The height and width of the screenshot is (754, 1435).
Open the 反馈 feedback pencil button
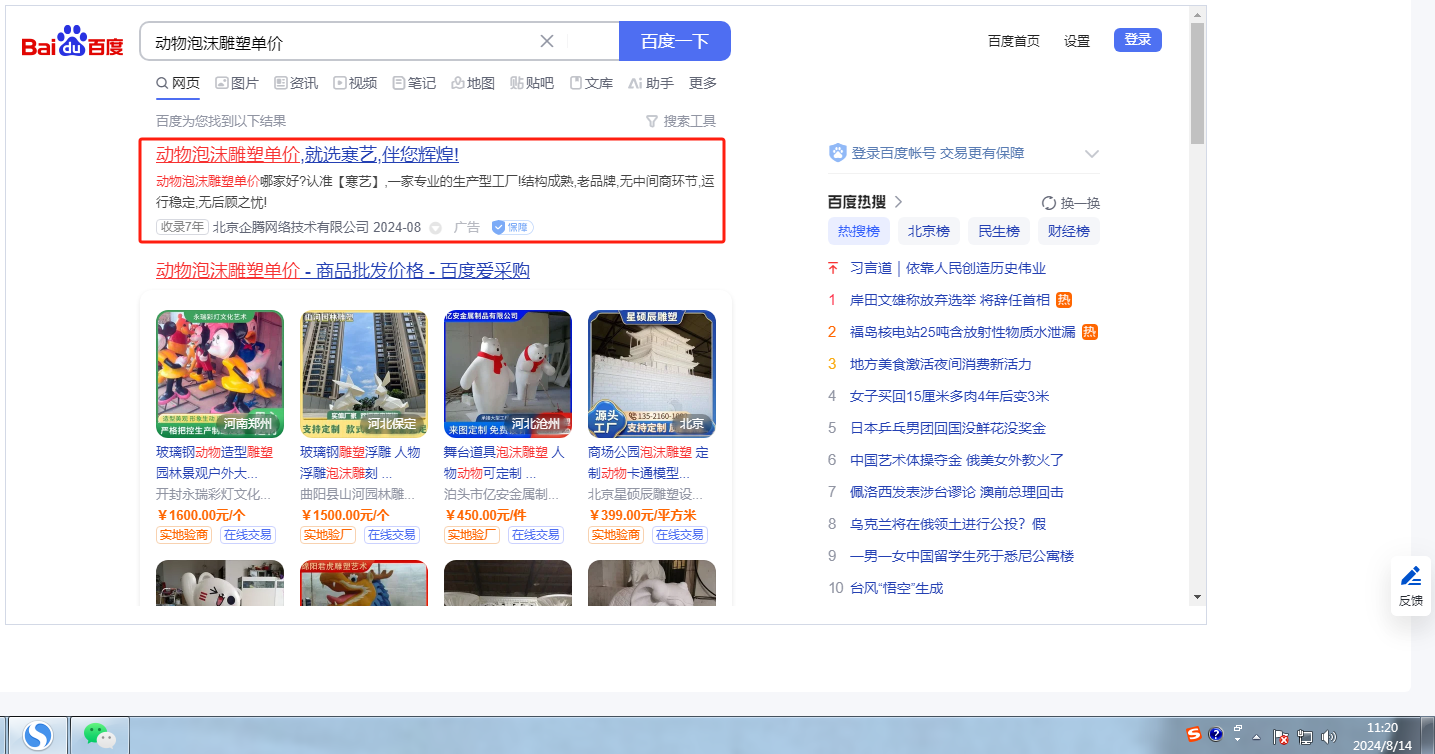(x=1411, y=586)
